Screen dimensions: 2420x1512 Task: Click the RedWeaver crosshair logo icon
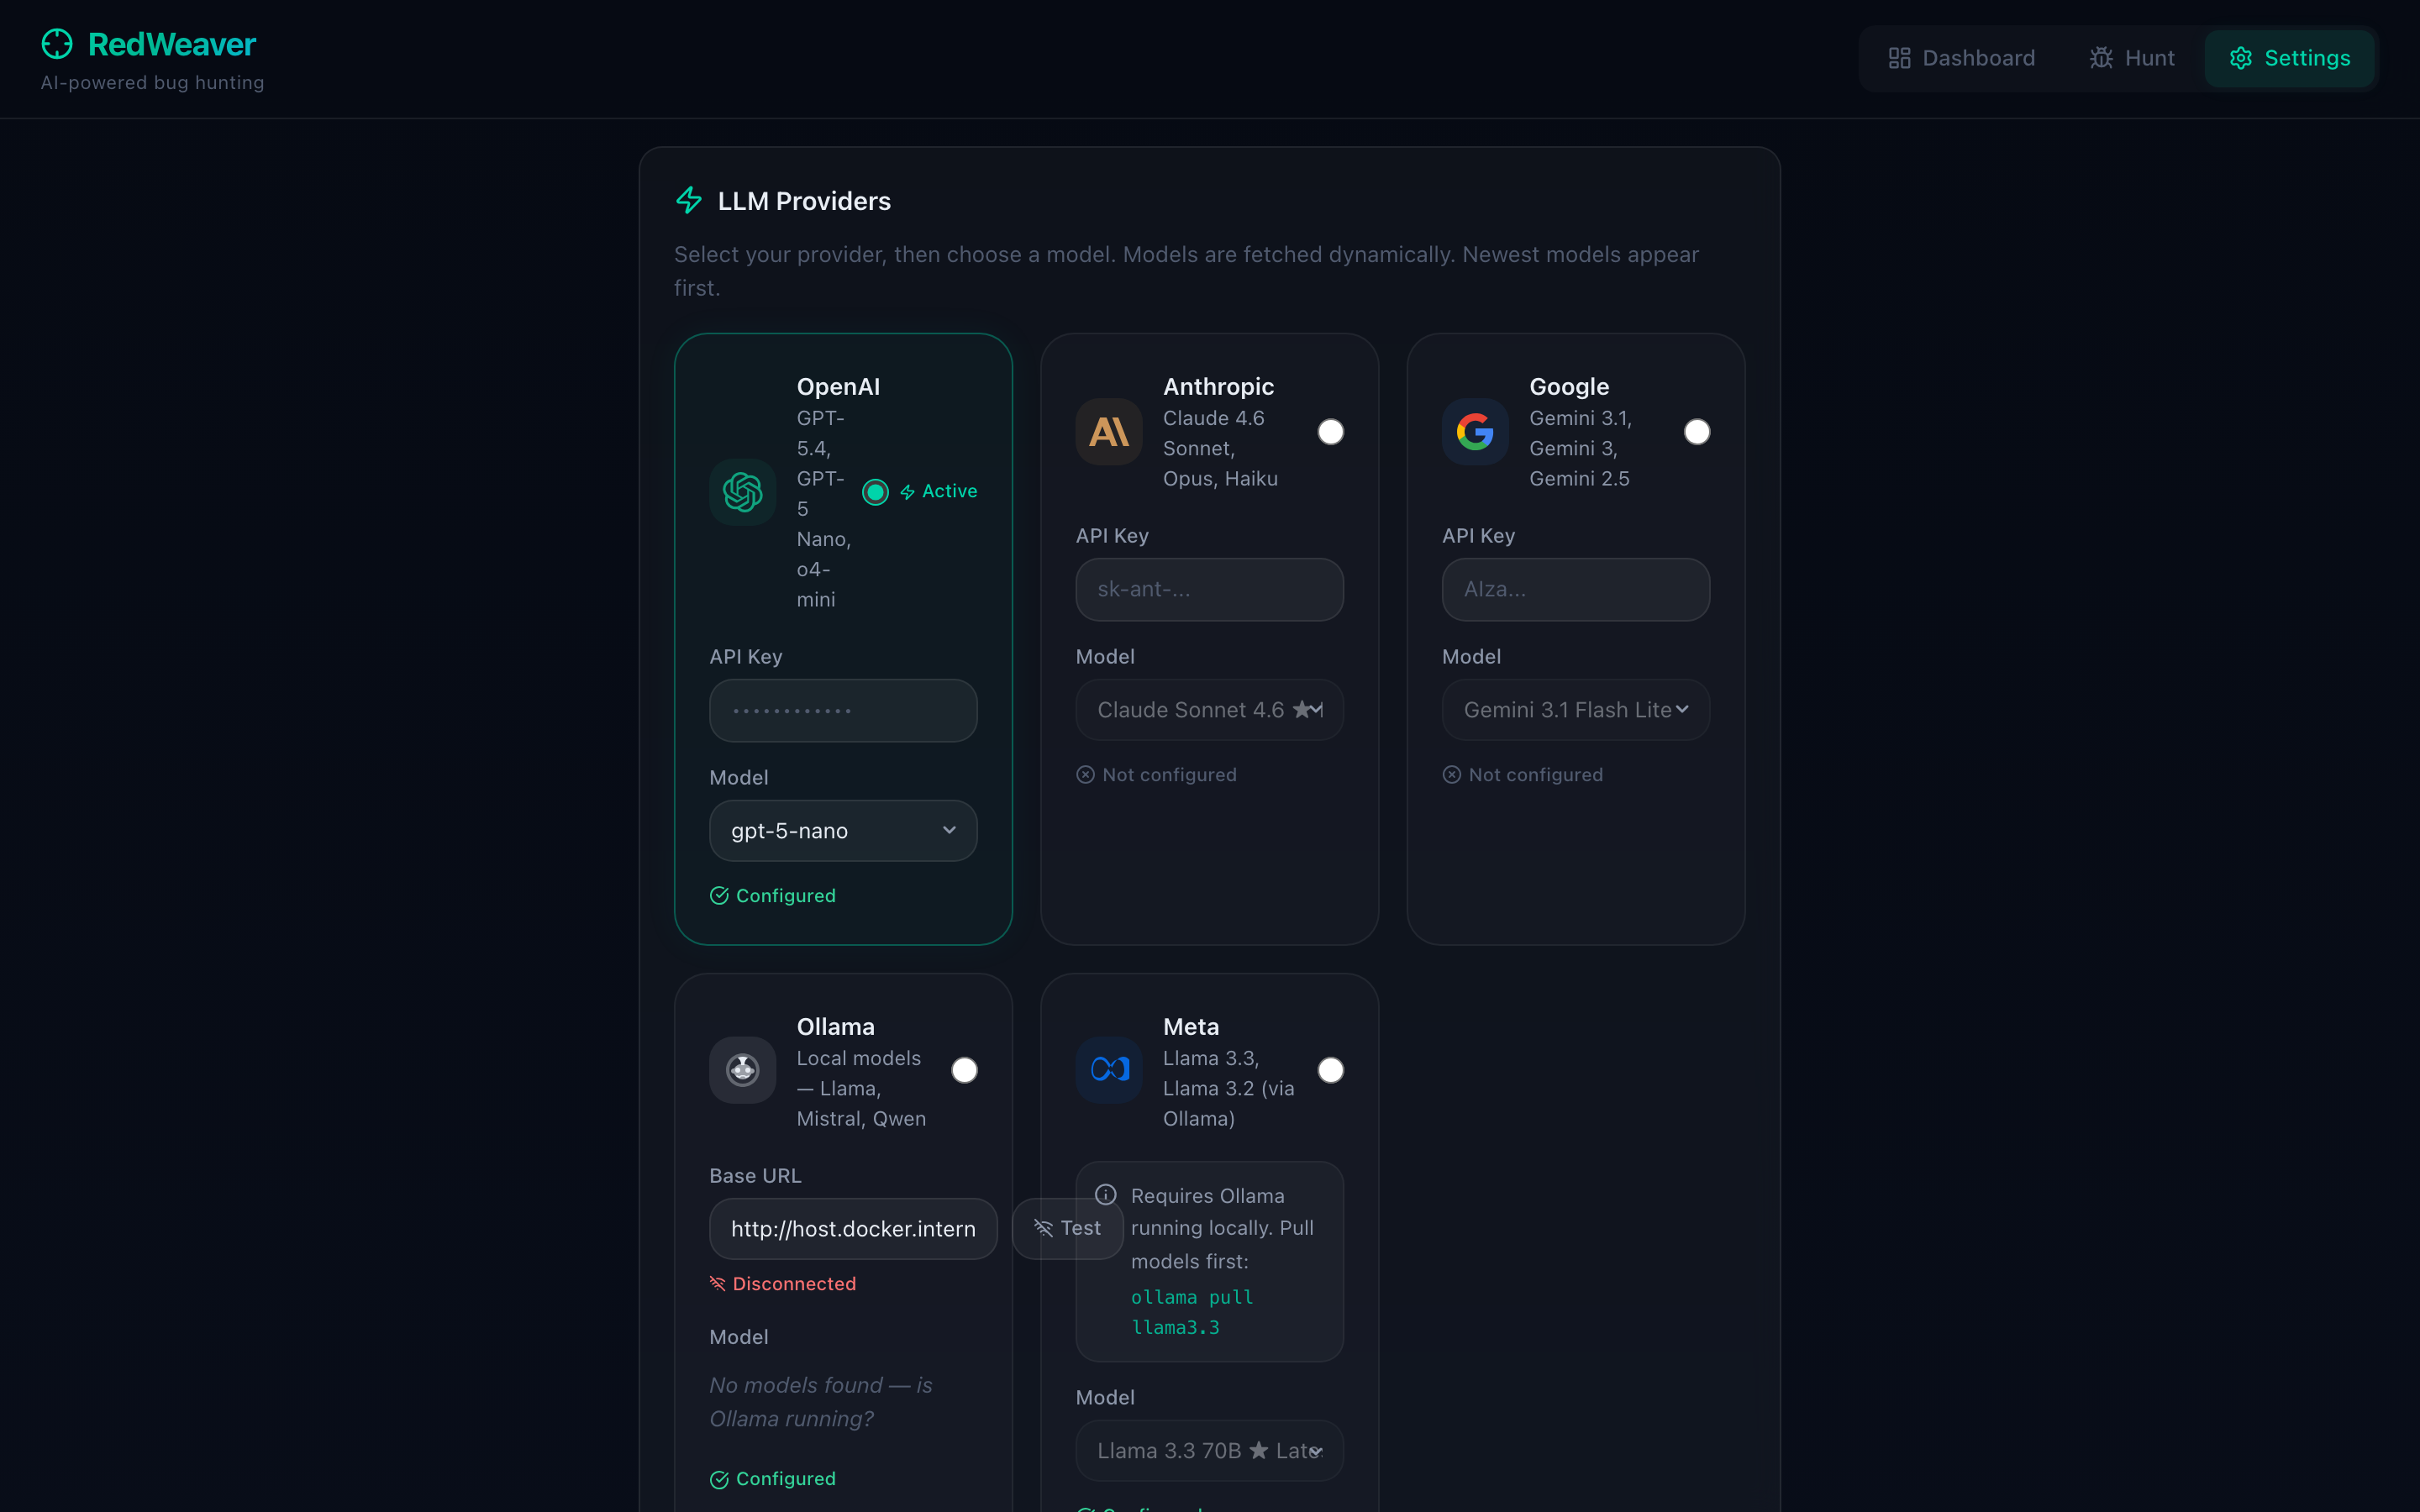[57, 44]
